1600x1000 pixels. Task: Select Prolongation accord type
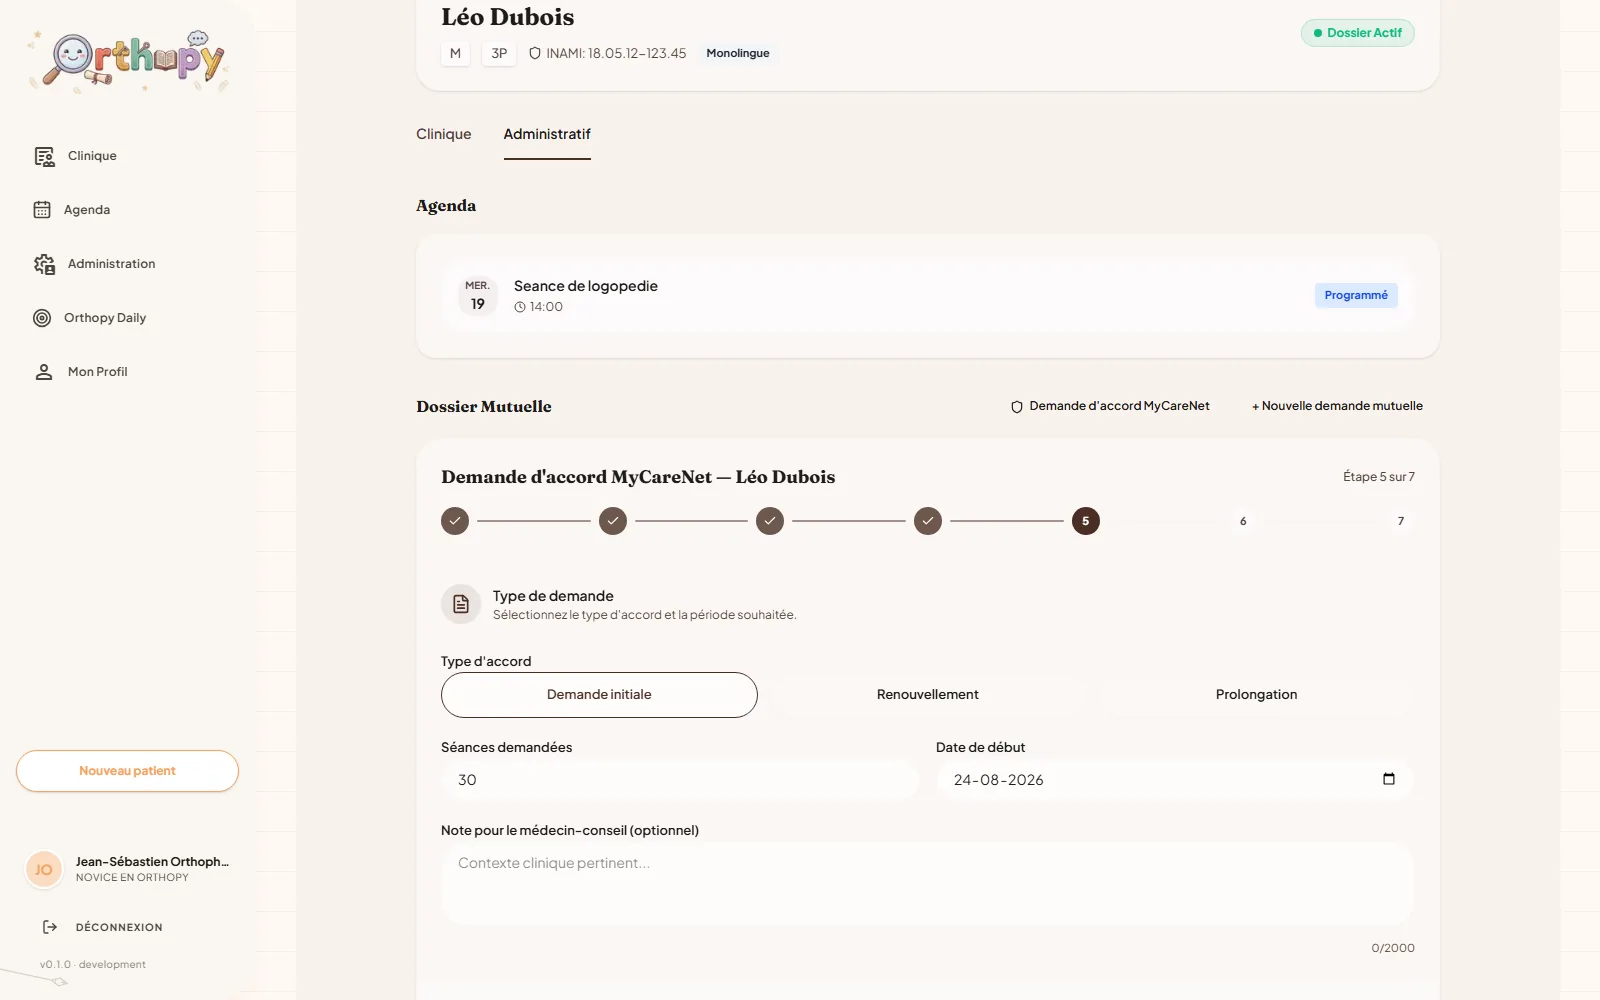(x=1257, y=695)
